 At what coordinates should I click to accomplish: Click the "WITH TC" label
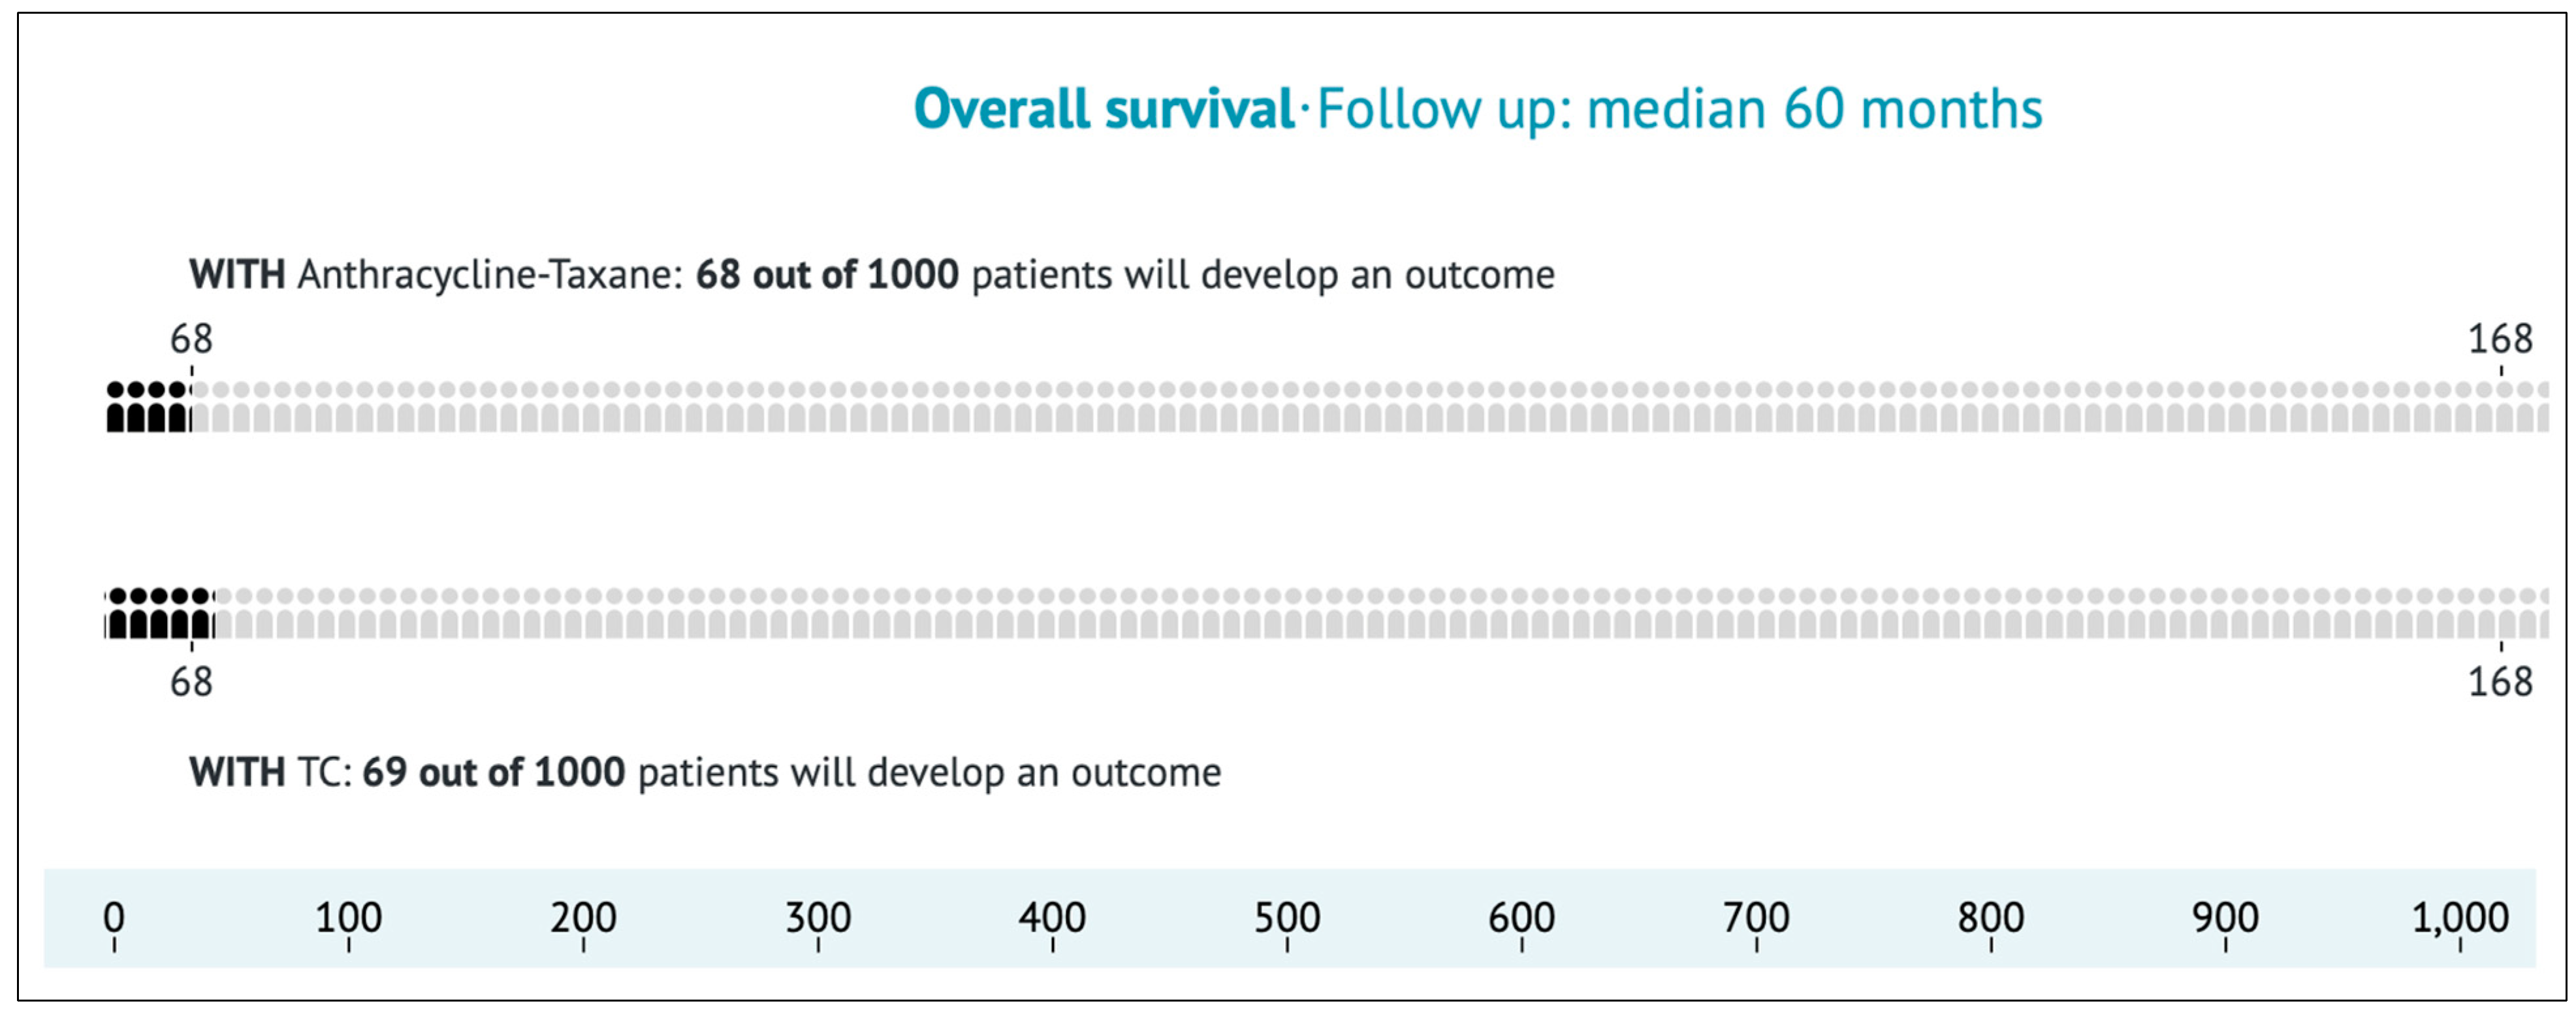(x=270, y=773)
